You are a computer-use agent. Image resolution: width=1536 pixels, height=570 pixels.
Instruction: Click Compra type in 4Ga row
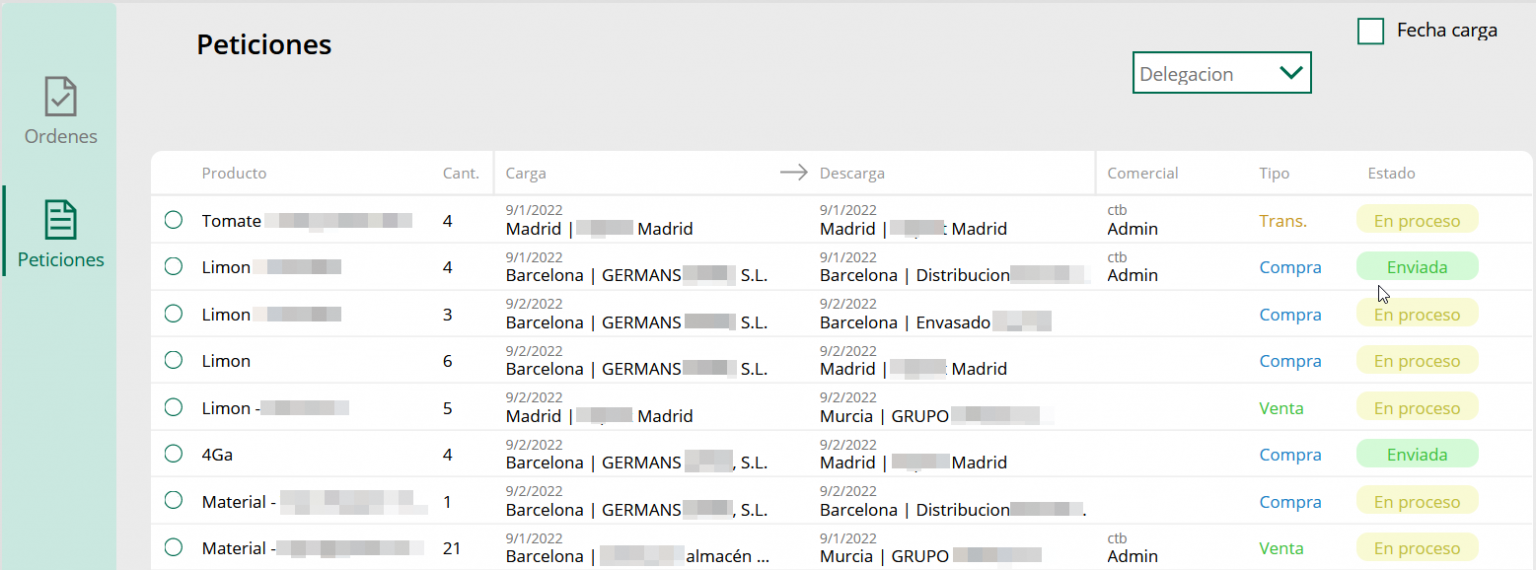[1290, 455]
